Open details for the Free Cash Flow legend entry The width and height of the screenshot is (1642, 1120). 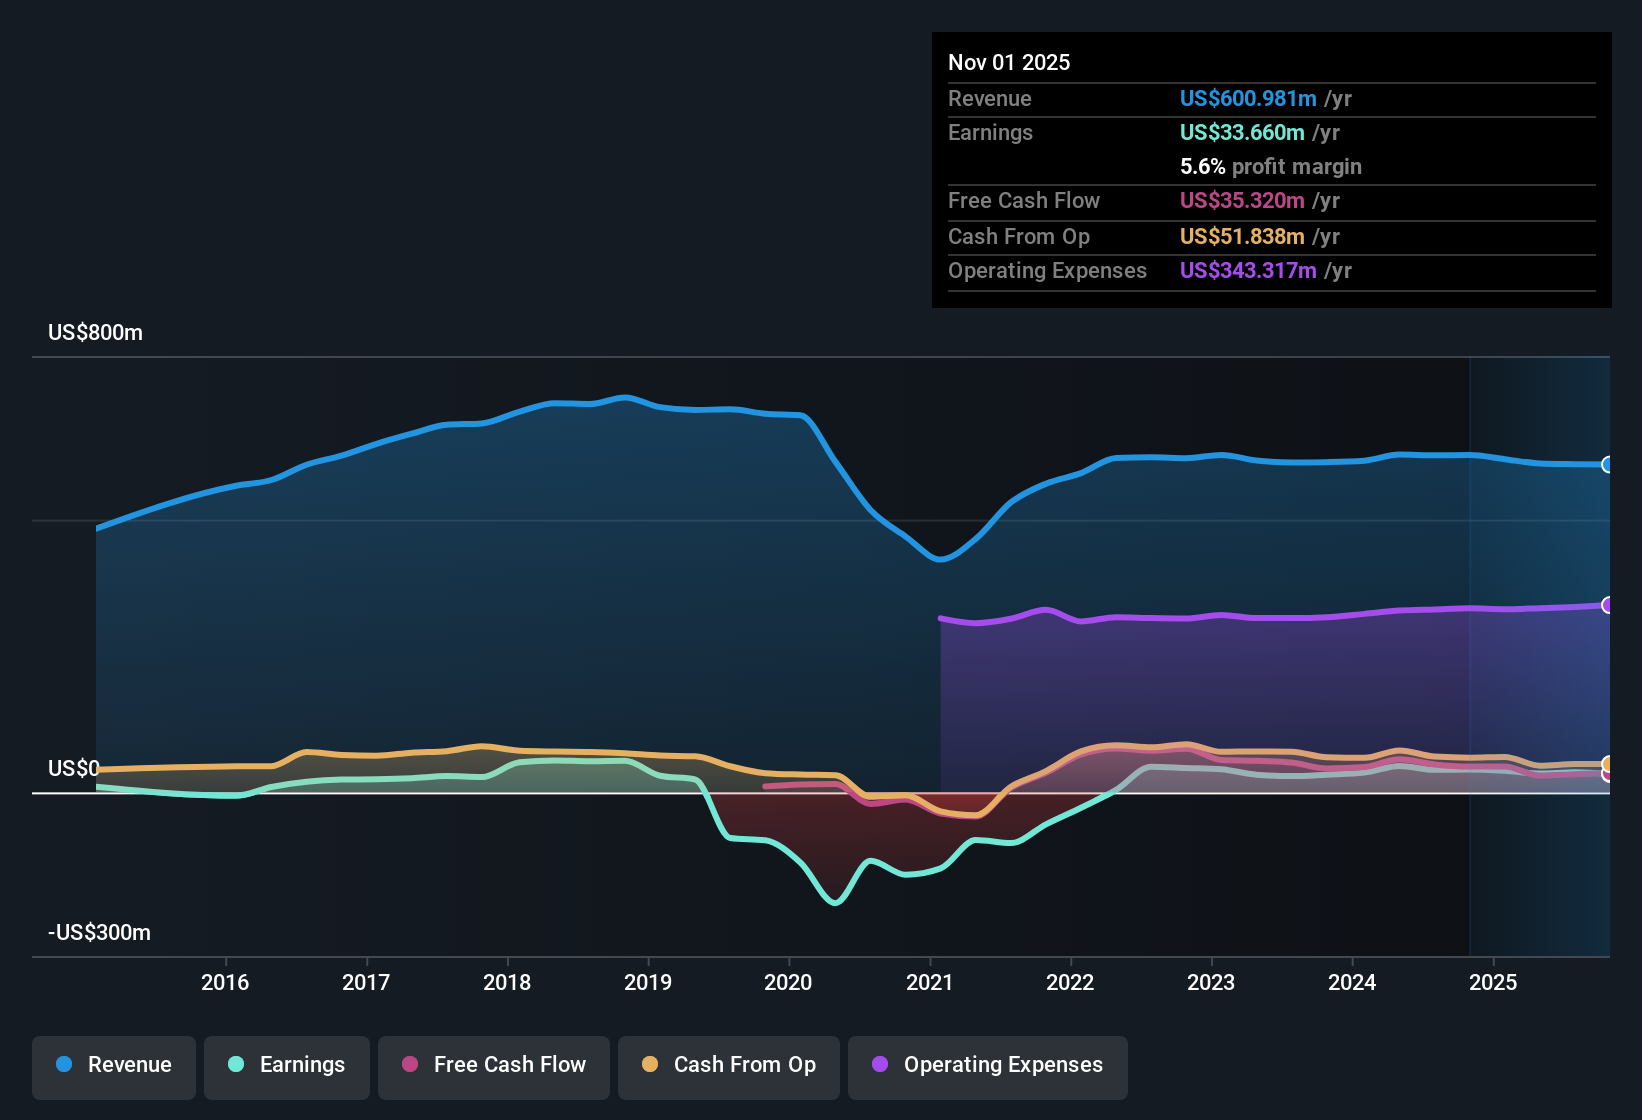click(x=493, y=1065)
